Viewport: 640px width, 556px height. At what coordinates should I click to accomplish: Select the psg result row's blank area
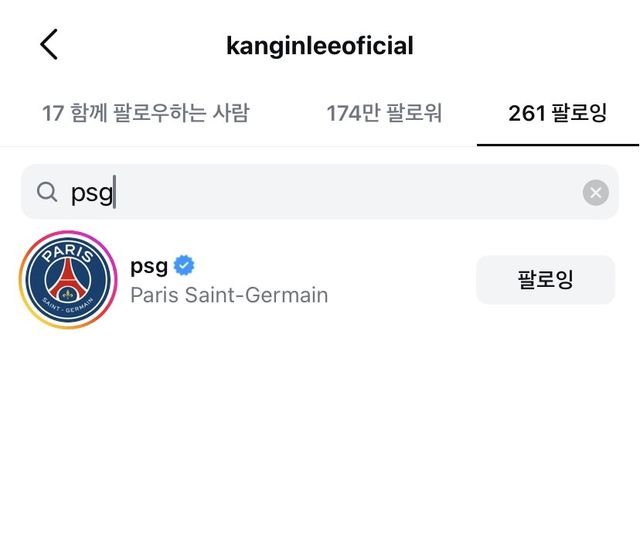click(400, 280)
